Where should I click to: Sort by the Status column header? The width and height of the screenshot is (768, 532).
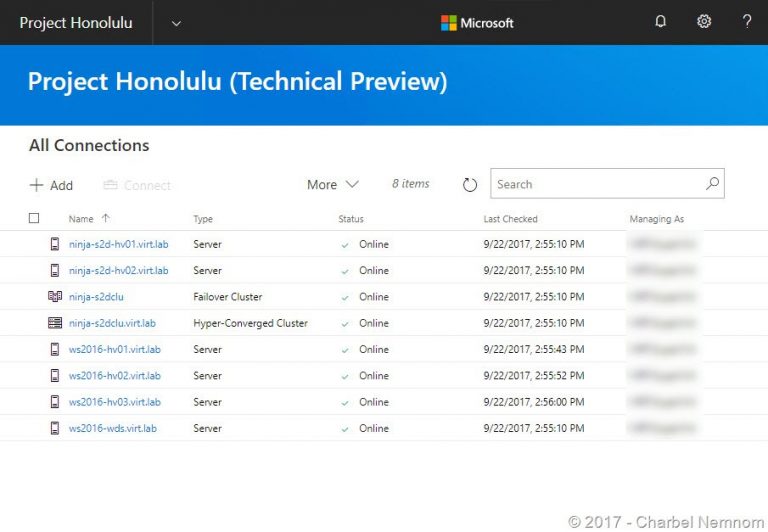(x=351, y=219)
